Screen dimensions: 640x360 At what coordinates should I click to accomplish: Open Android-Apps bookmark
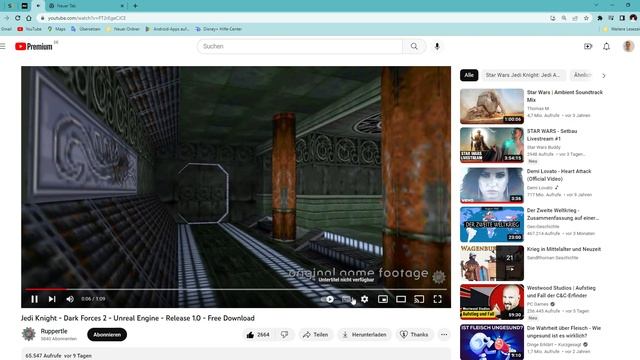coord(167,29)
